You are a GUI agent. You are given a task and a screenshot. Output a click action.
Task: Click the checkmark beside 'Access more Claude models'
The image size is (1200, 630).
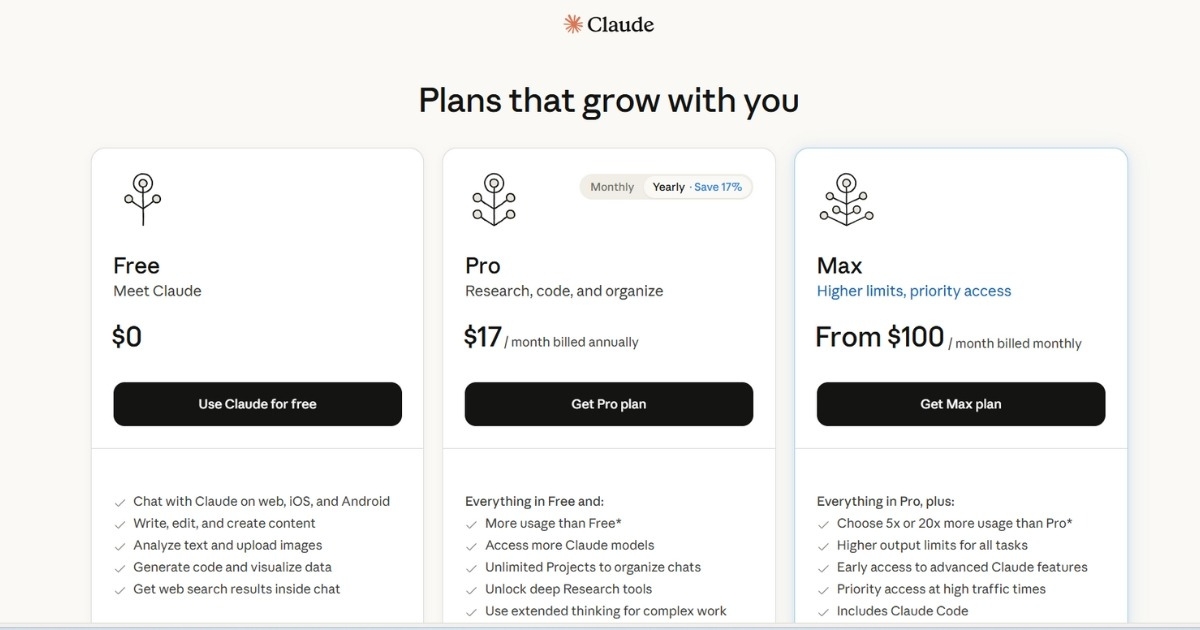470,545
